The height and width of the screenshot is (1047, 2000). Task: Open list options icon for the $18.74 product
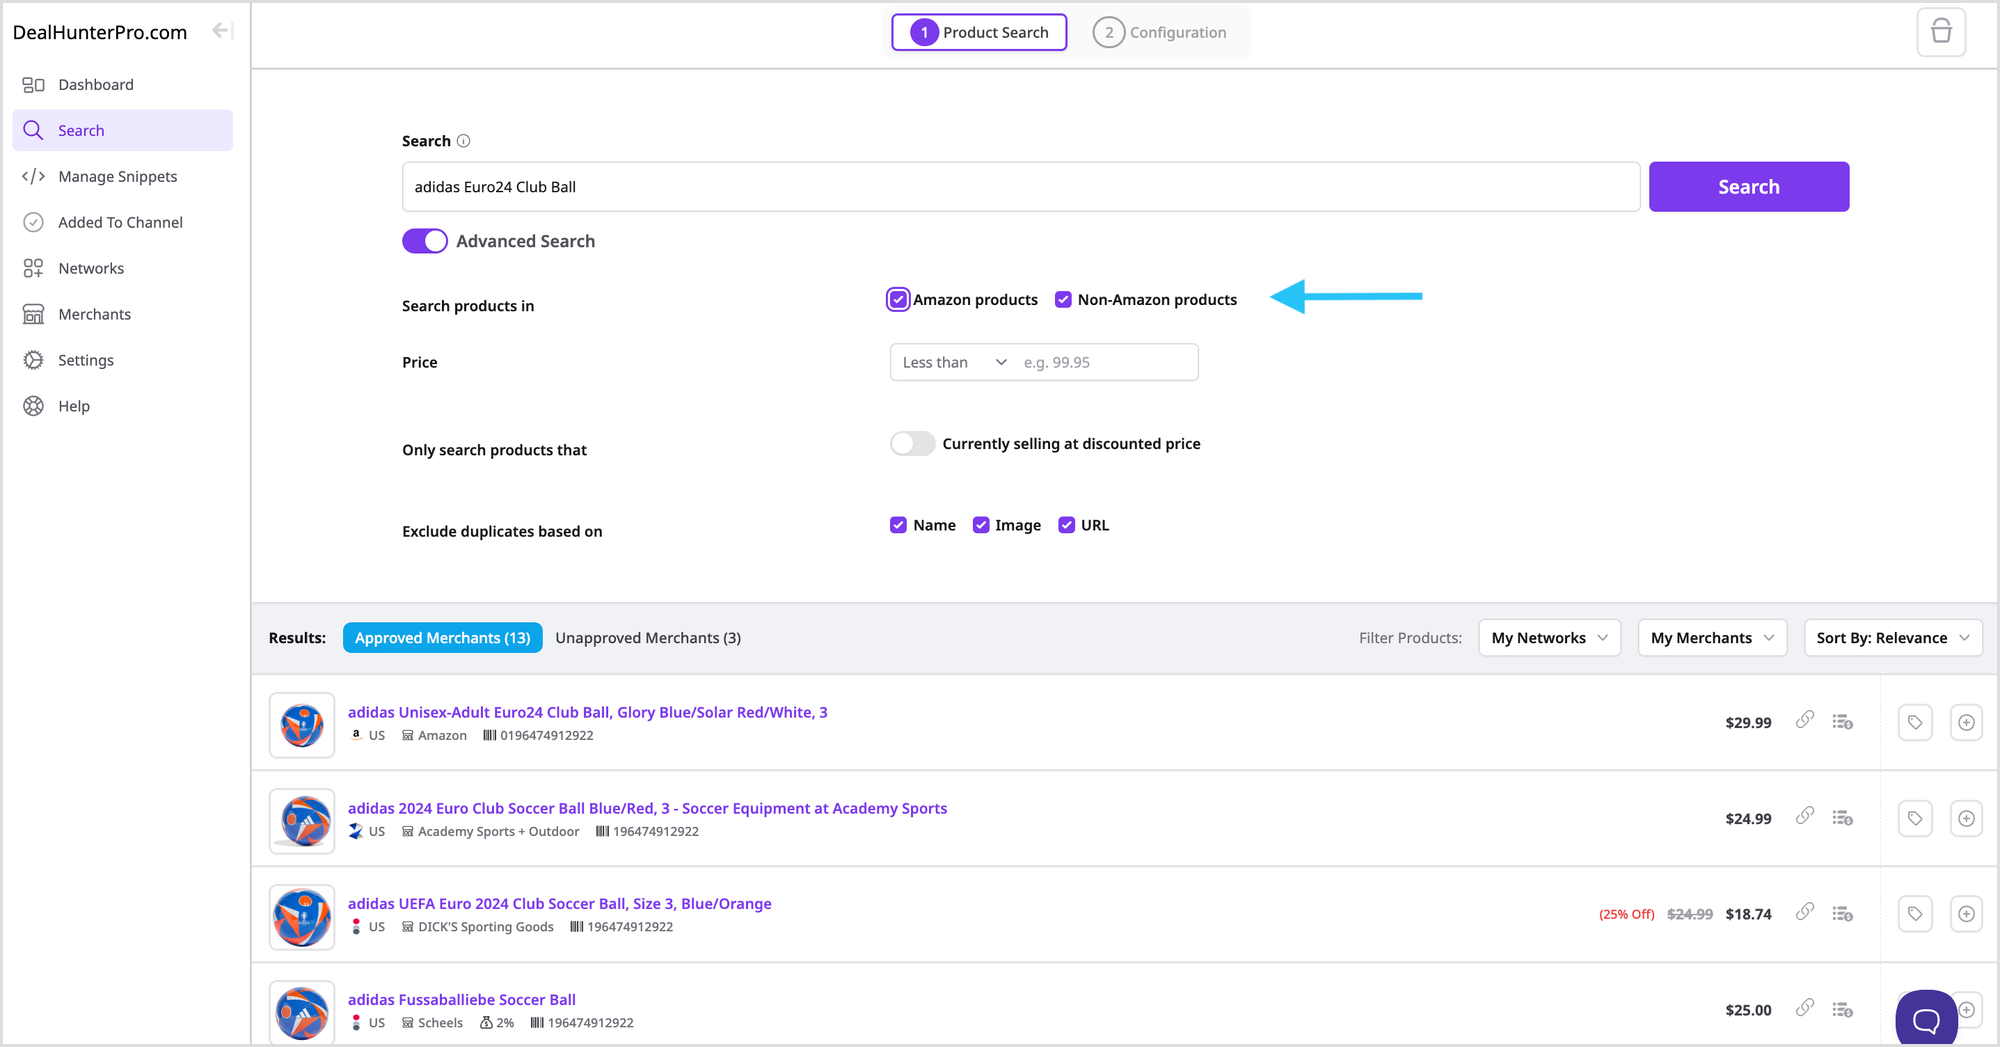[1842, 914]
